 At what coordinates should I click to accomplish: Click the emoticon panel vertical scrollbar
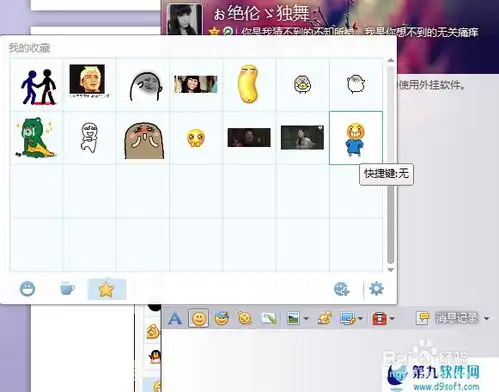pyautogui.click(x=391, y=165)
